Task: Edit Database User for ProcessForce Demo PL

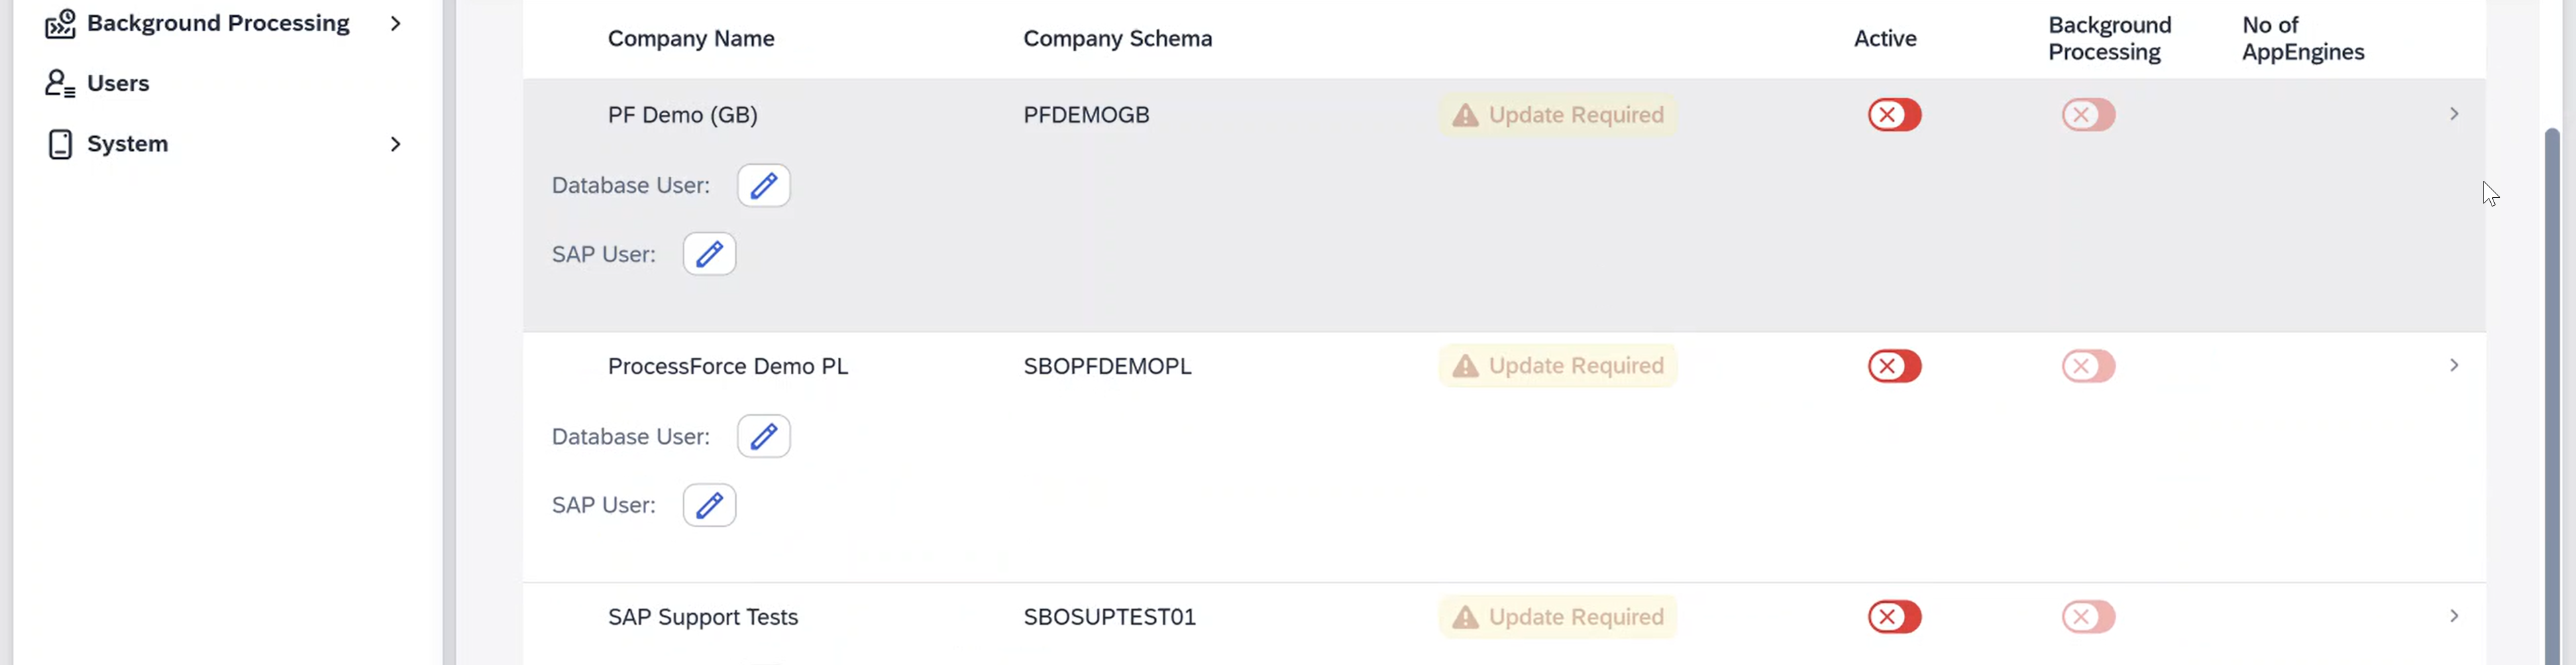Action: pyautogui.click(x=763, y=436)
